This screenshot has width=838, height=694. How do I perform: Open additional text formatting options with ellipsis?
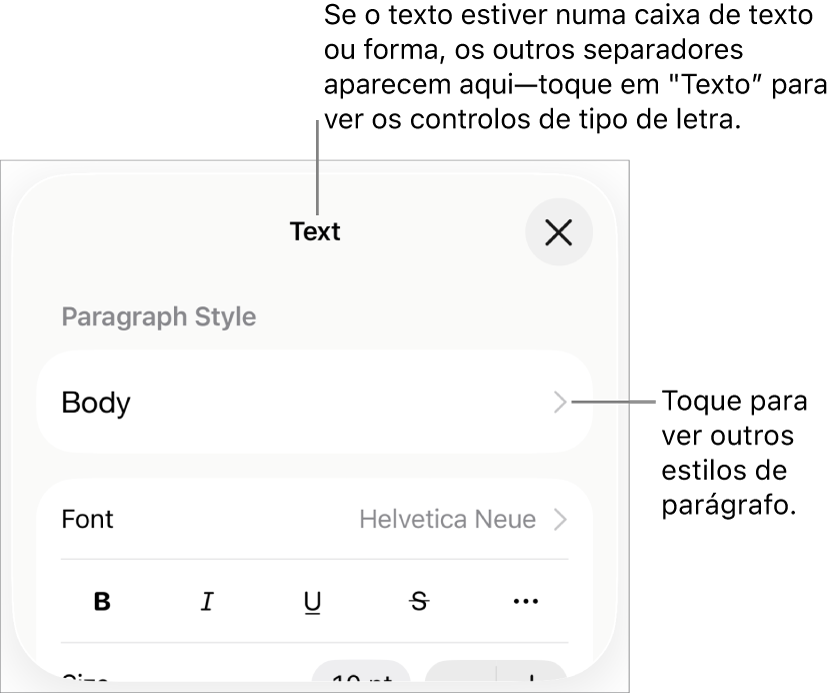point(525,601)
